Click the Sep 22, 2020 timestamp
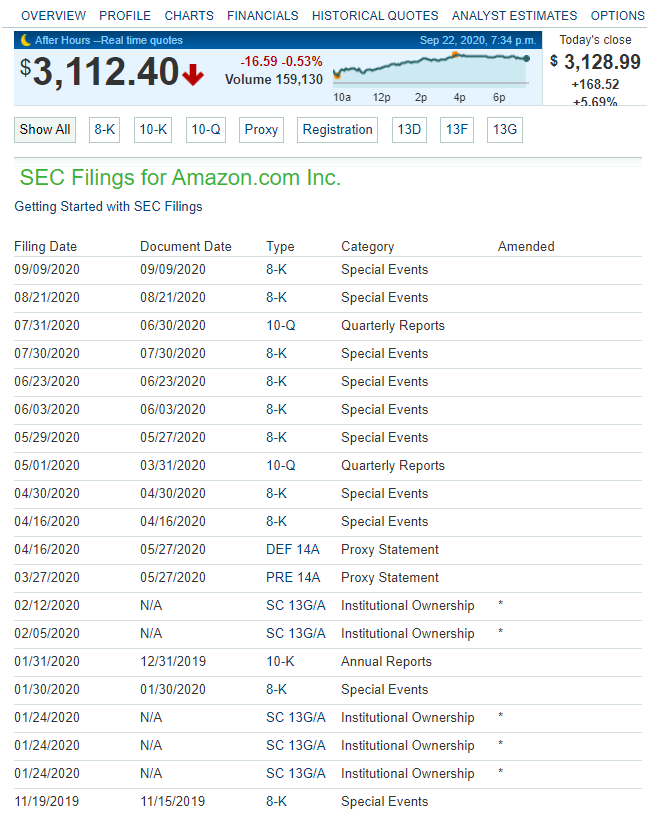 coord(478,40)
